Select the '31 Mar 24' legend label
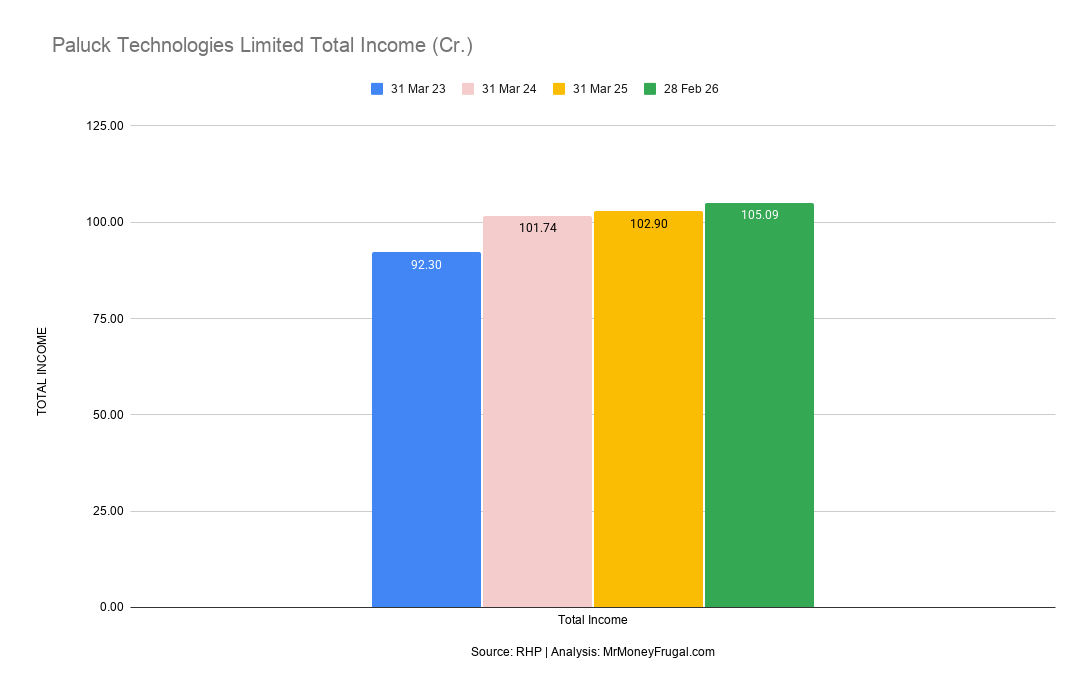 509,89
